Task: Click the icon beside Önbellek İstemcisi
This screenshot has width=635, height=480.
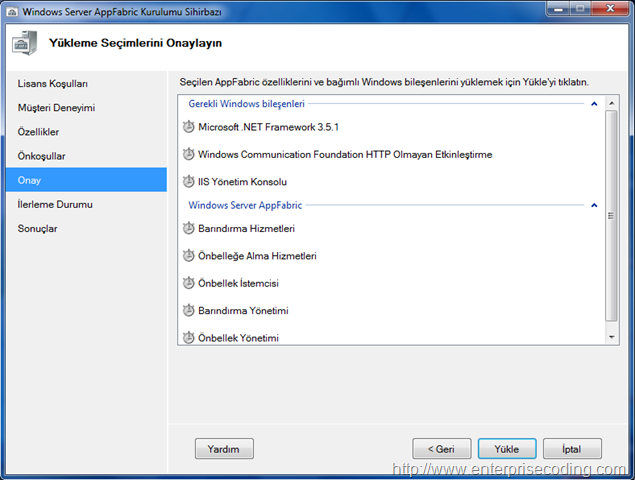Action: [x=188, y=283]
